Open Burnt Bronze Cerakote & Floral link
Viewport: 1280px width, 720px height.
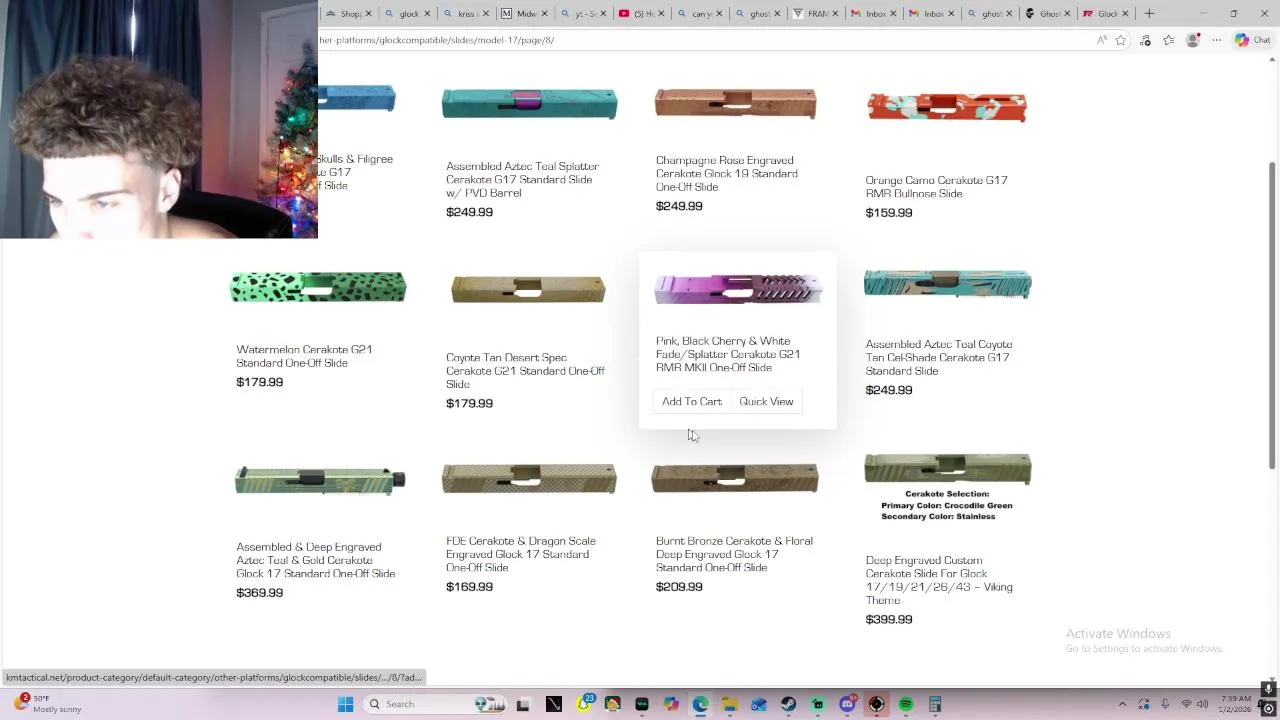coord(734,555)
